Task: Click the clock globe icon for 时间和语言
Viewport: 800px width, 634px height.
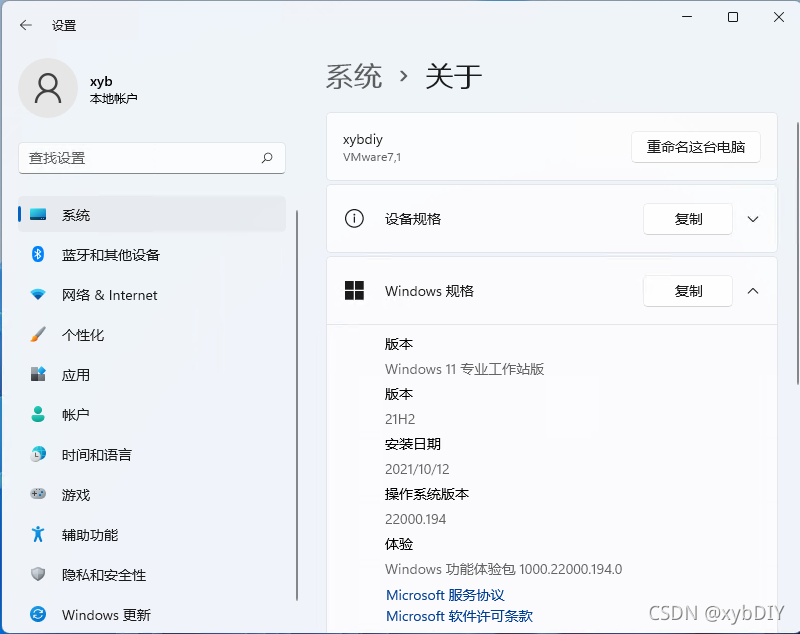Action: point(38,454)
